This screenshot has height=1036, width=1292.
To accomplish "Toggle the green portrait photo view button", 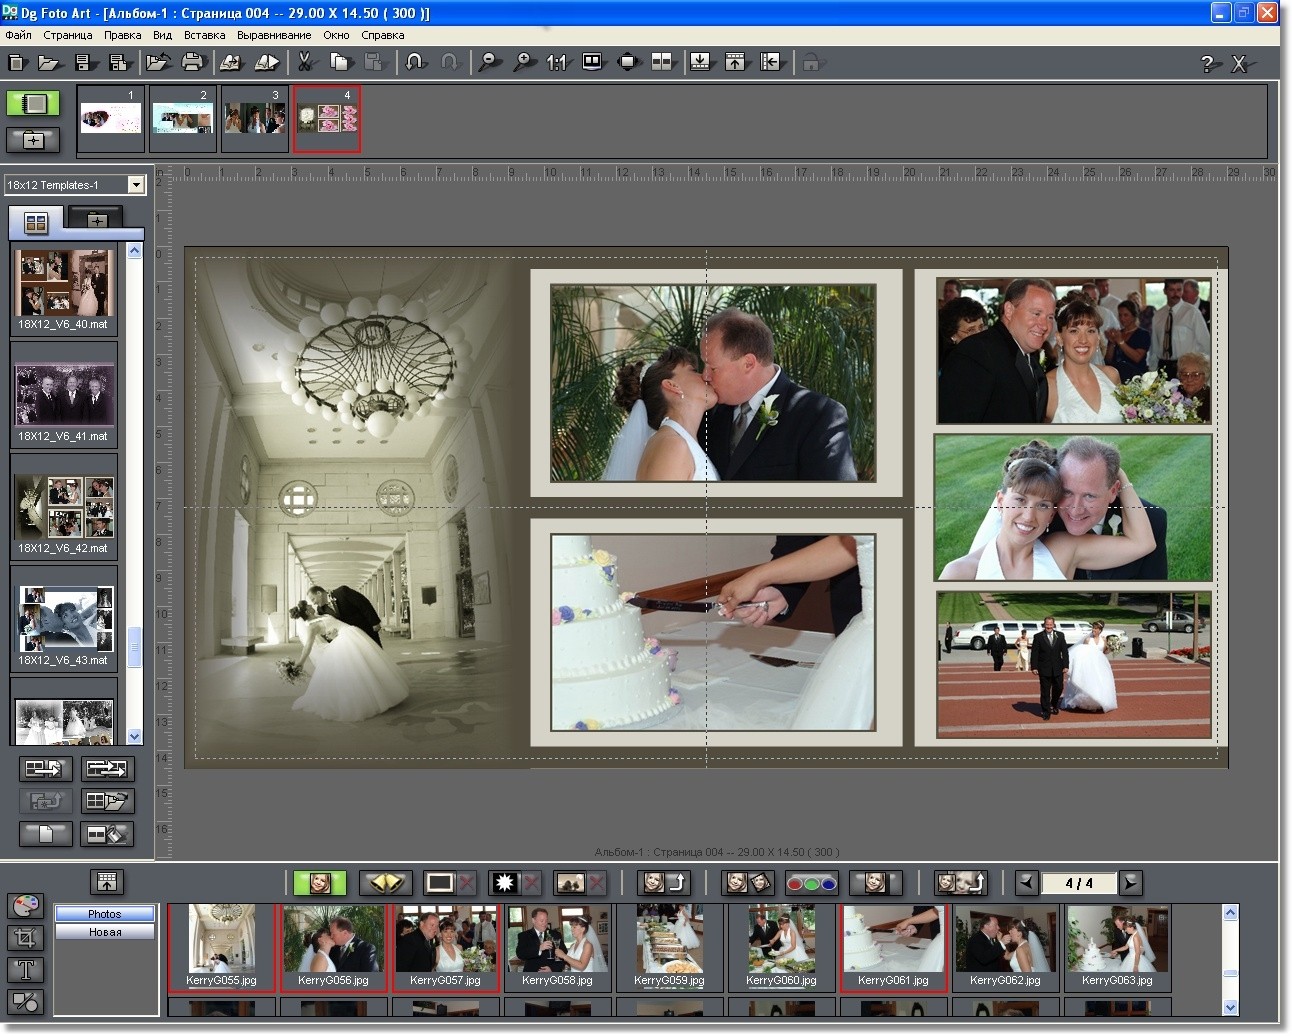I will point(320,883).
